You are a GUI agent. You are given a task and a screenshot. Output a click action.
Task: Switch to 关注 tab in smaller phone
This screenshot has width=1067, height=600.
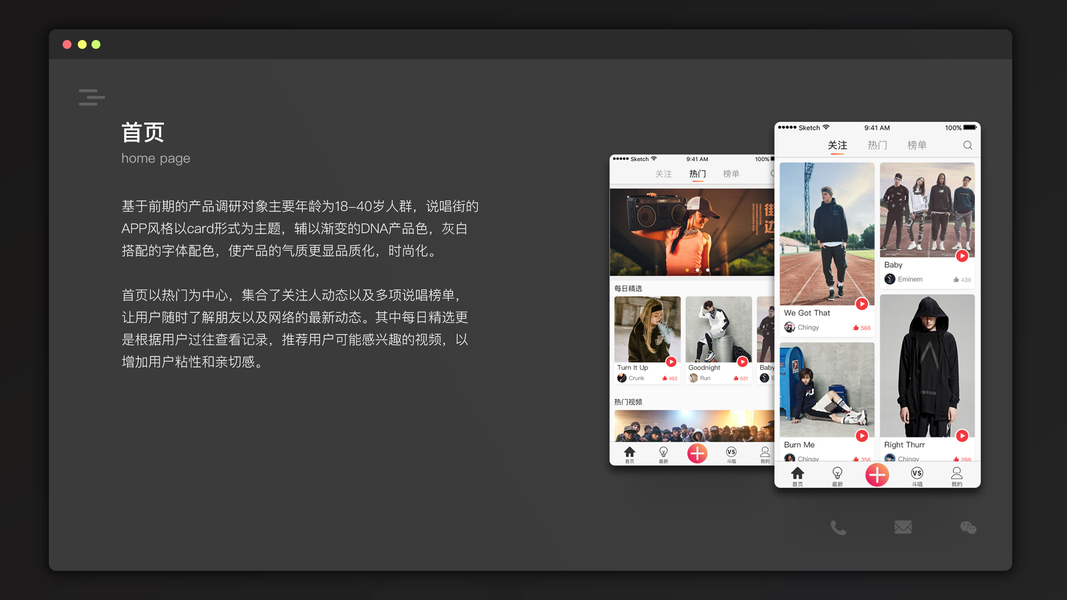pyautogui.click(x=663, y=174)
